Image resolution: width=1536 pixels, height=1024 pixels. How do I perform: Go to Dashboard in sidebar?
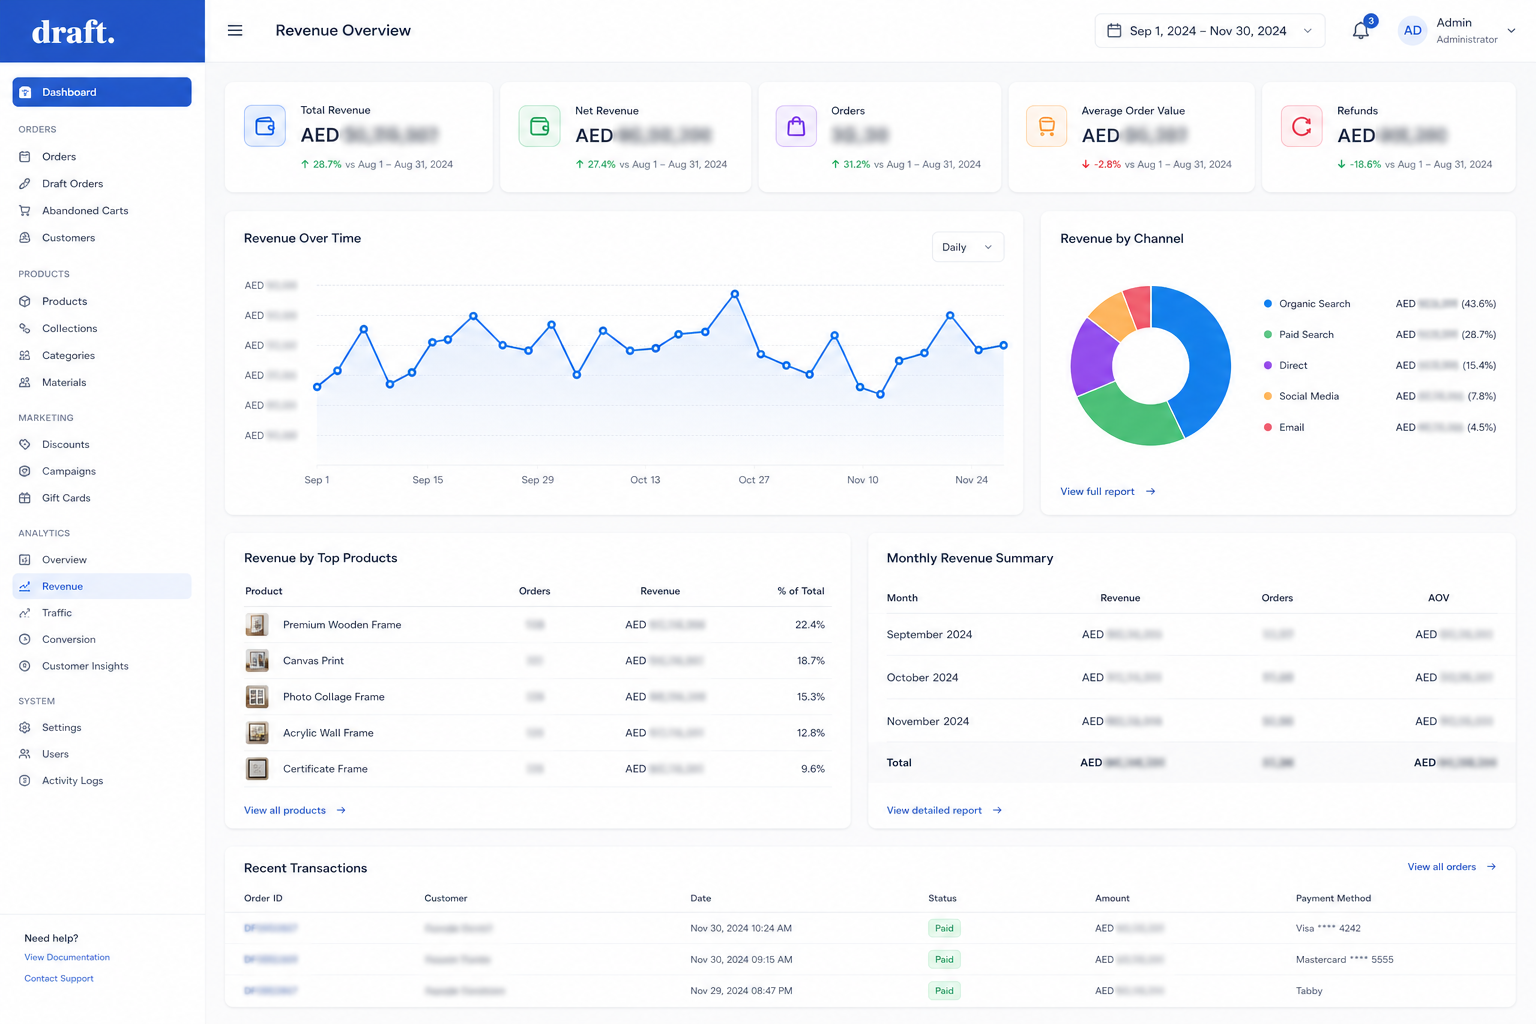pyautogui.click(x=102, y=92)
